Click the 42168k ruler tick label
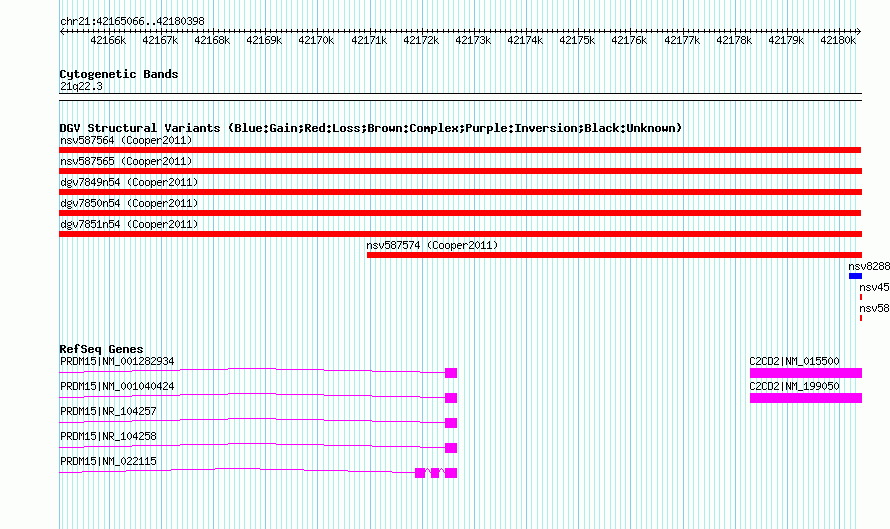 pos(212,40)
